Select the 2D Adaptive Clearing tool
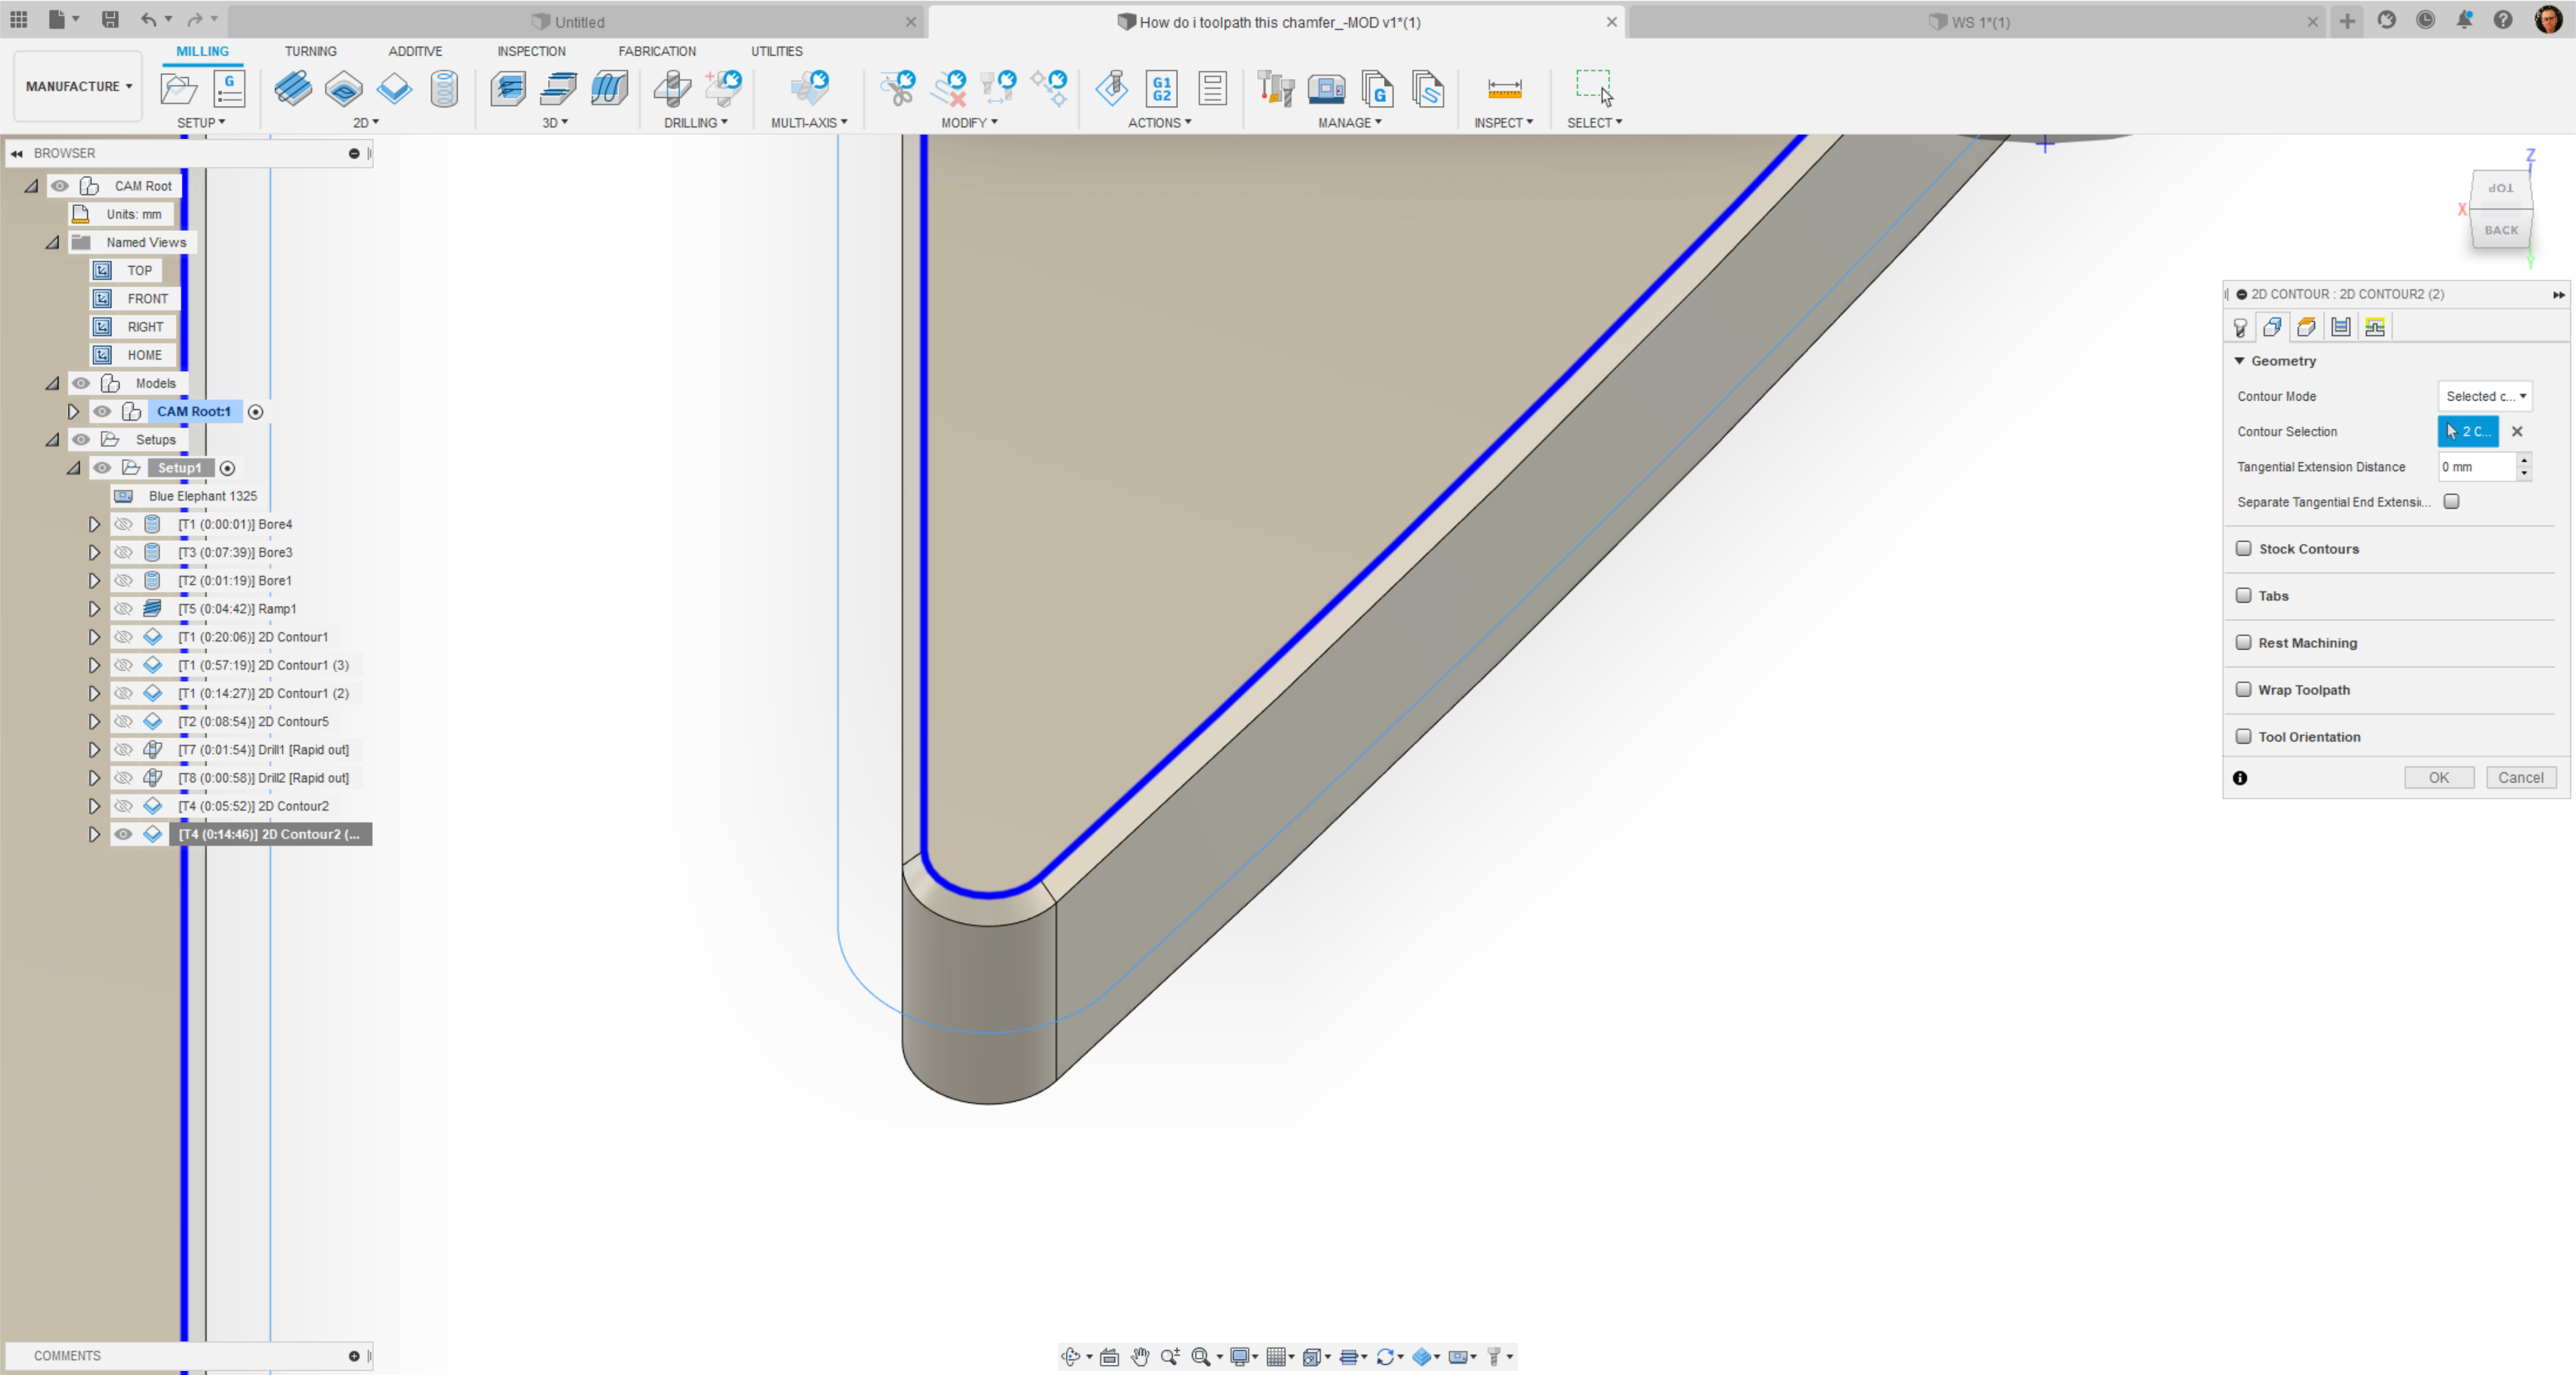2576x1375 pixels. click(x=293, y=88)
